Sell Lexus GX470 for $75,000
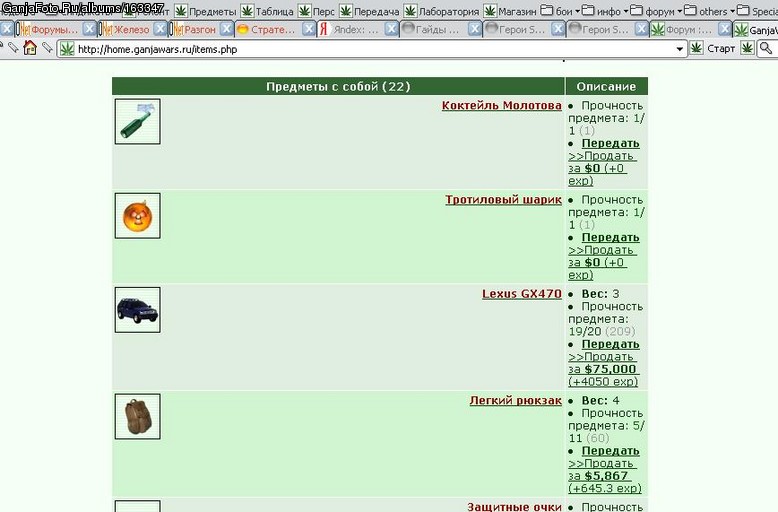This screenshot has width=778, height=512. click(x=603, y=369)
